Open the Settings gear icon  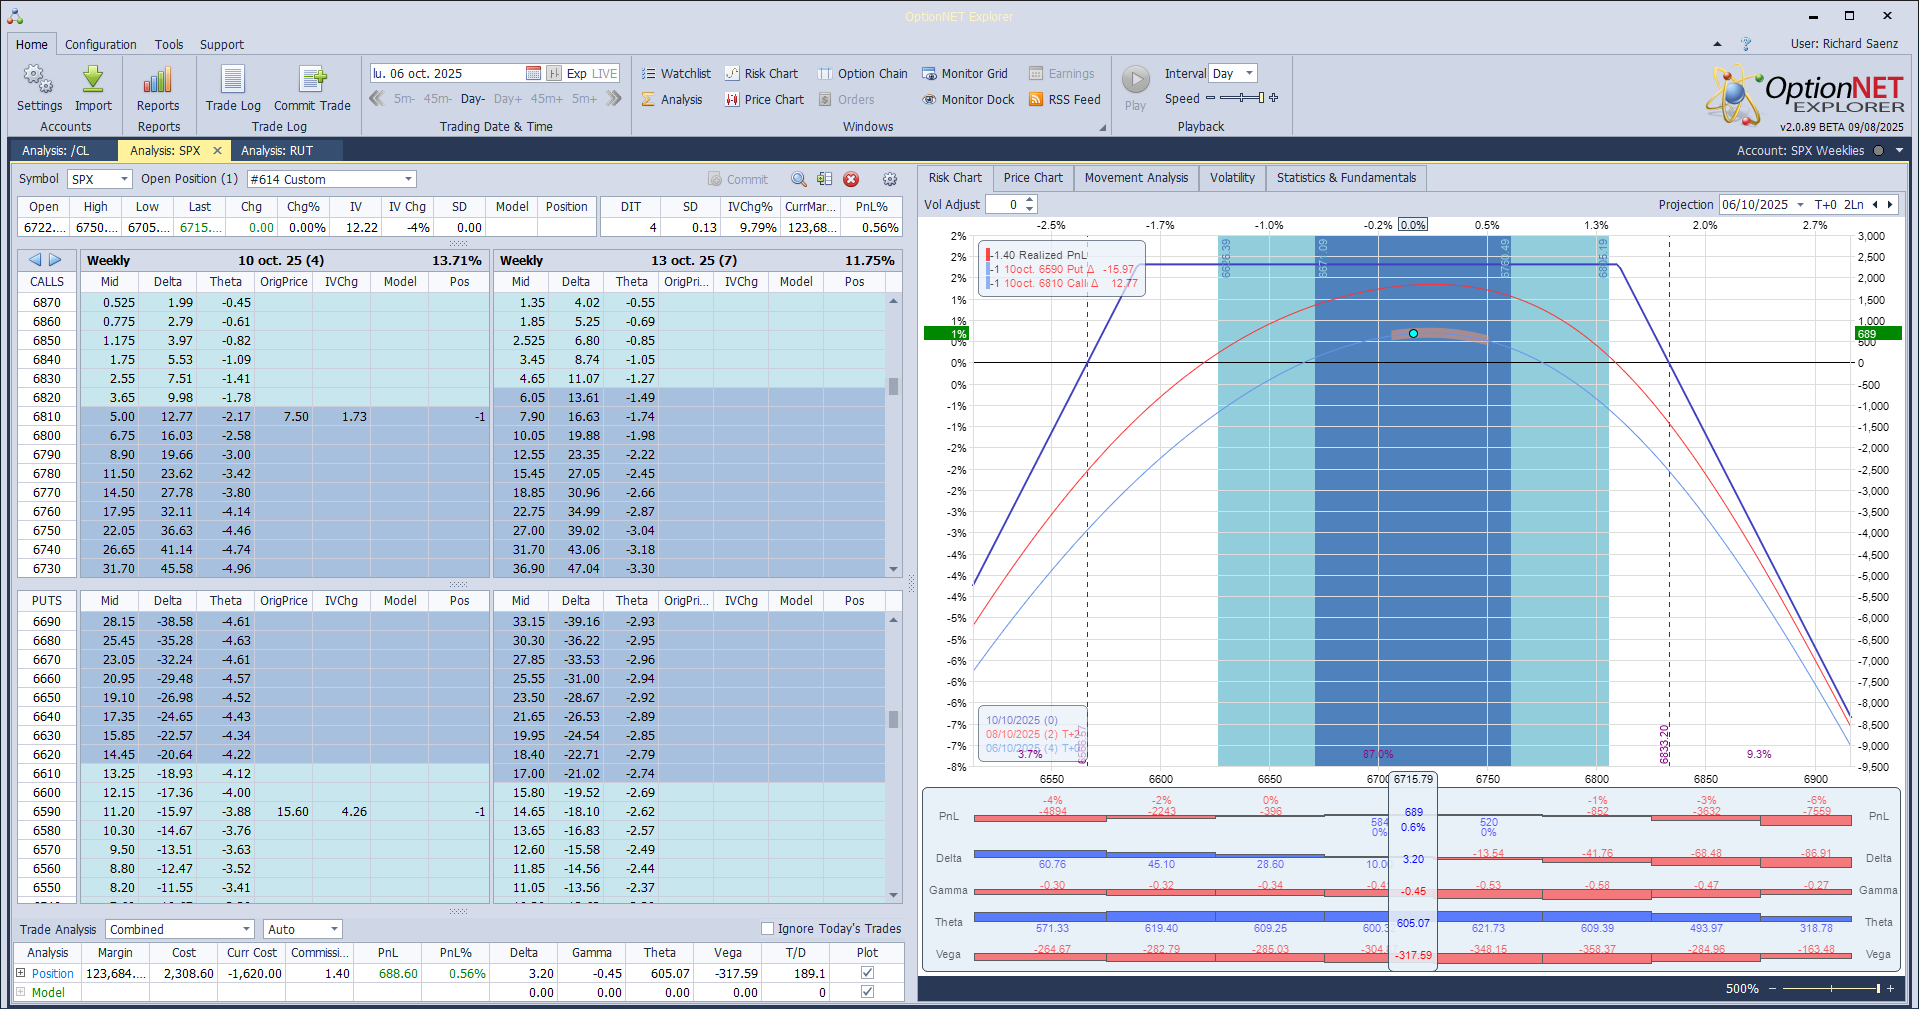[39, 80]
